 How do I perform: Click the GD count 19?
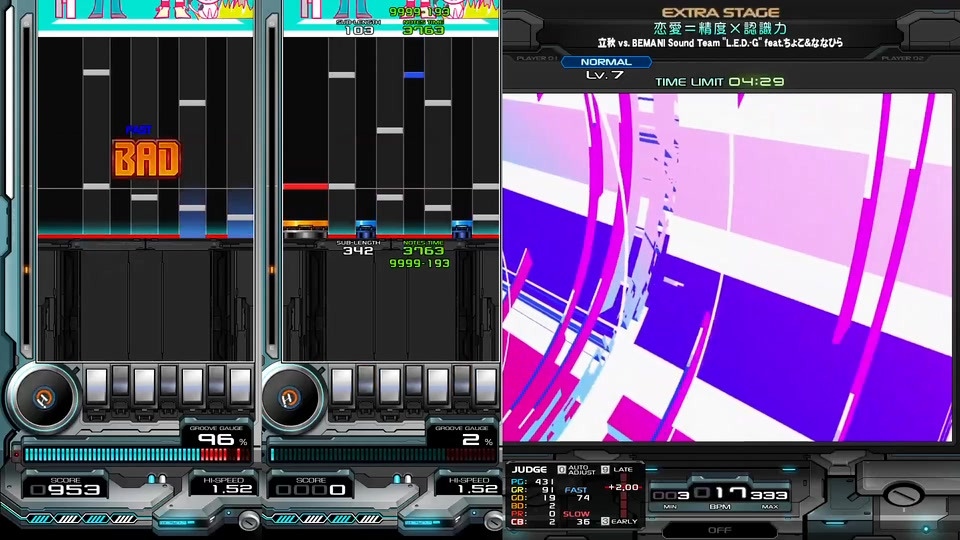[x=548, y=498]
